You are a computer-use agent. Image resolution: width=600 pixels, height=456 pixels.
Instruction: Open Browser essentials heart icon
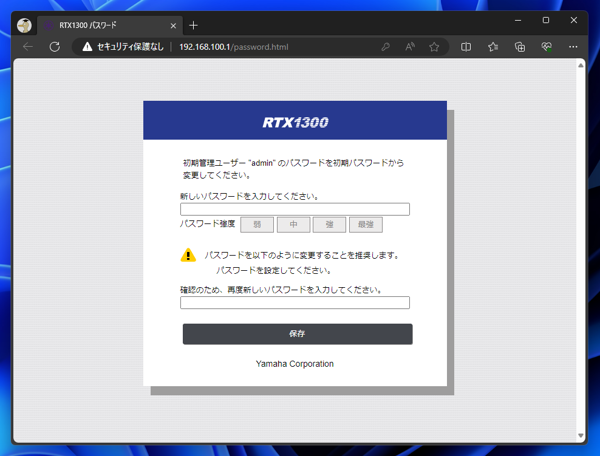546,47
